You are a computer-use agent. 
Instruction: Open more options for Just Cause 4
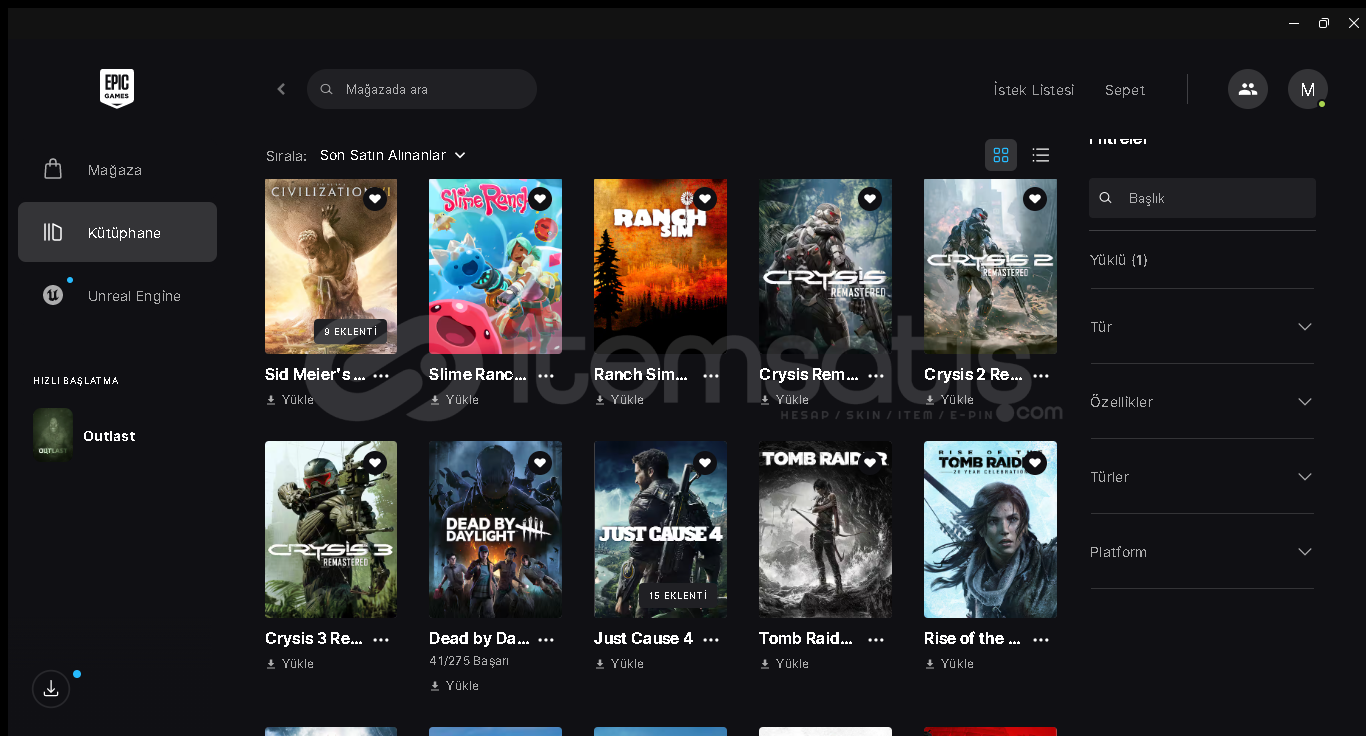[711, 640]
